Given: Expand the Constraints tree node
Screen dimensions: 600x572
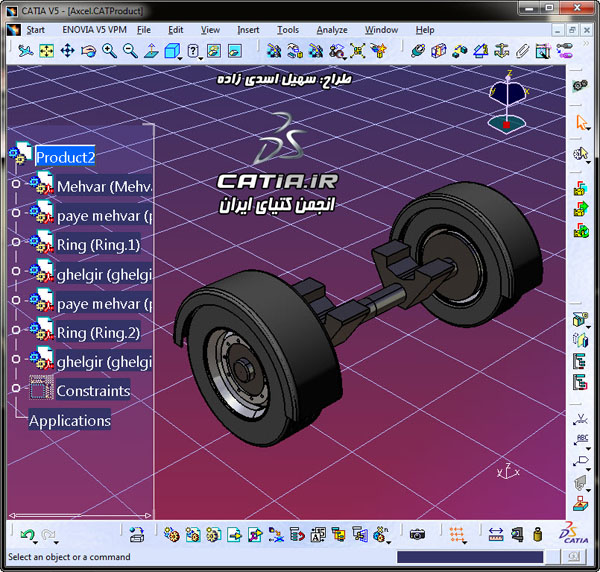Looking at the screenshot, I should pos(16,388).
